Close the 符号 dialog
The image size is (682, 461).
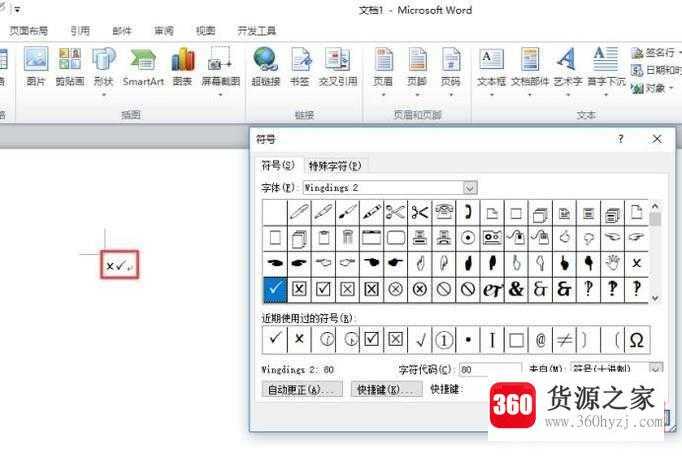tap(657, 139)
